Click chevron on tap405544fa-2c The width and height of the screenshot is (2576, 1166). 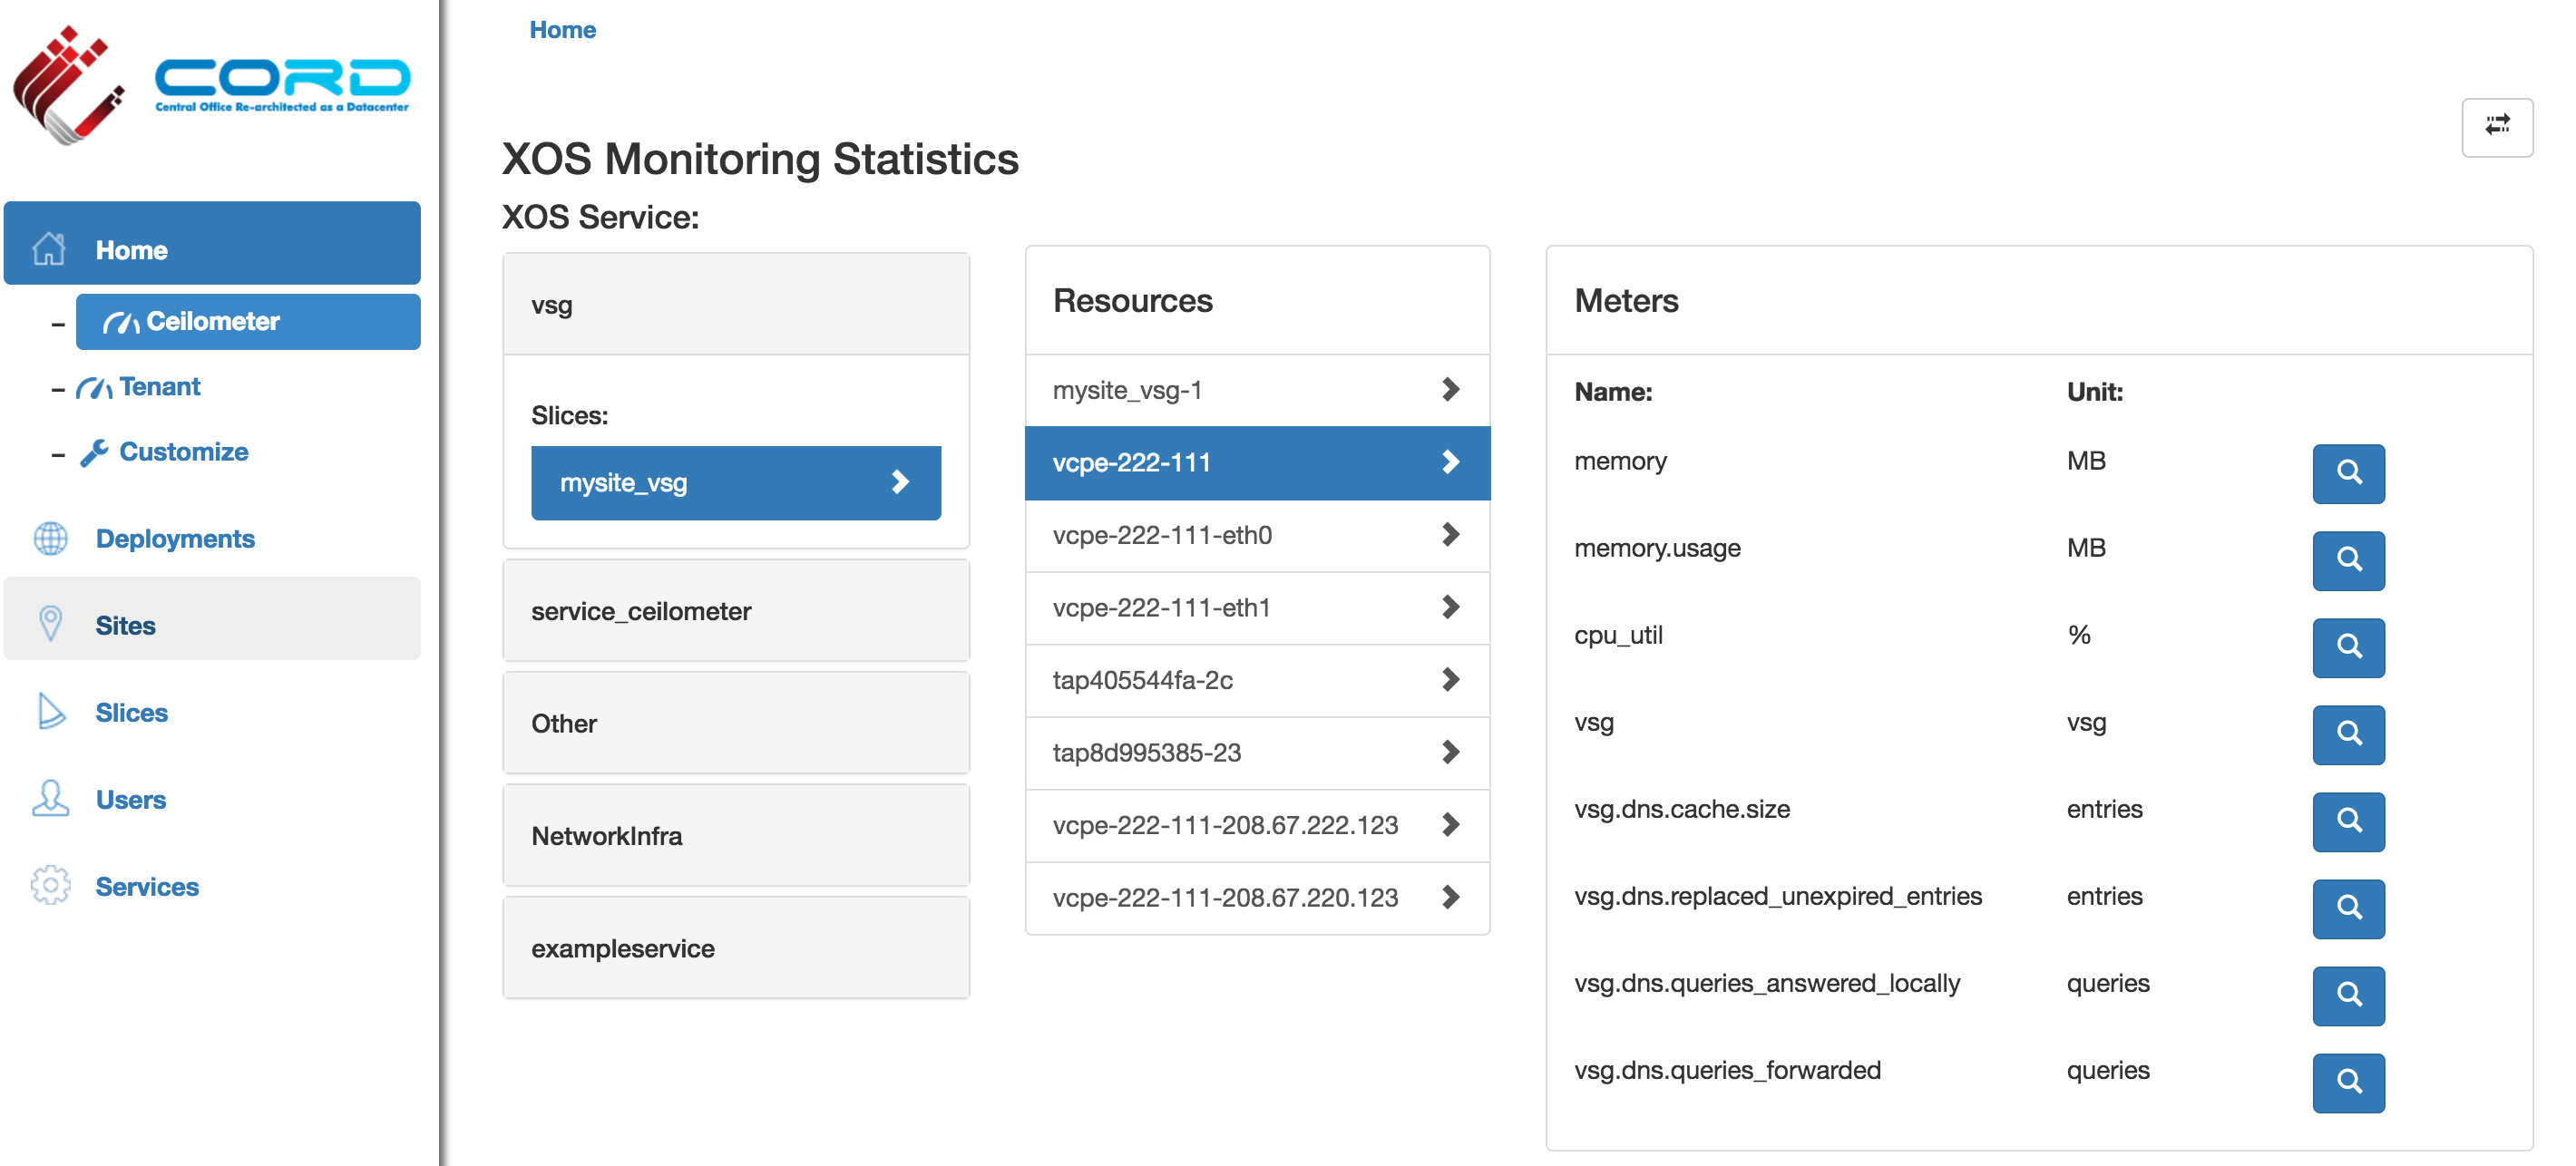tap(1451, 679)
